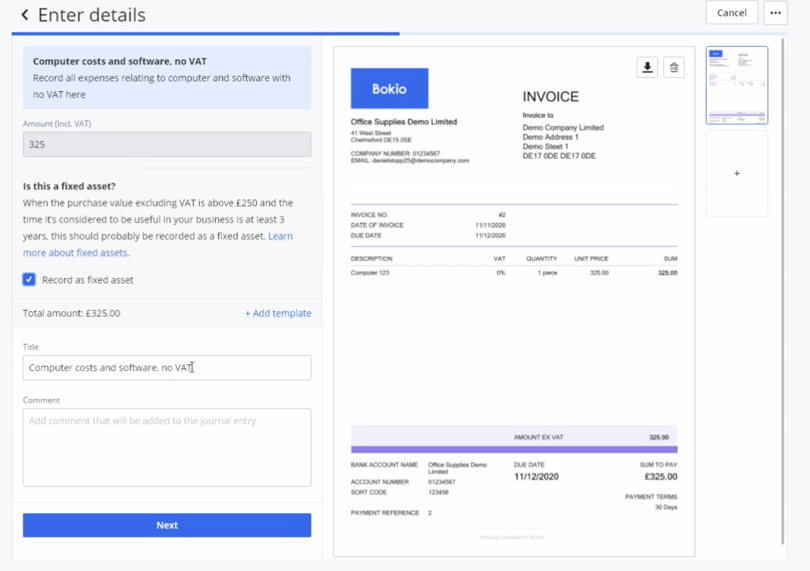Click the plus to add another page
This screenshot has width=810, height=571.
[737, 174]
